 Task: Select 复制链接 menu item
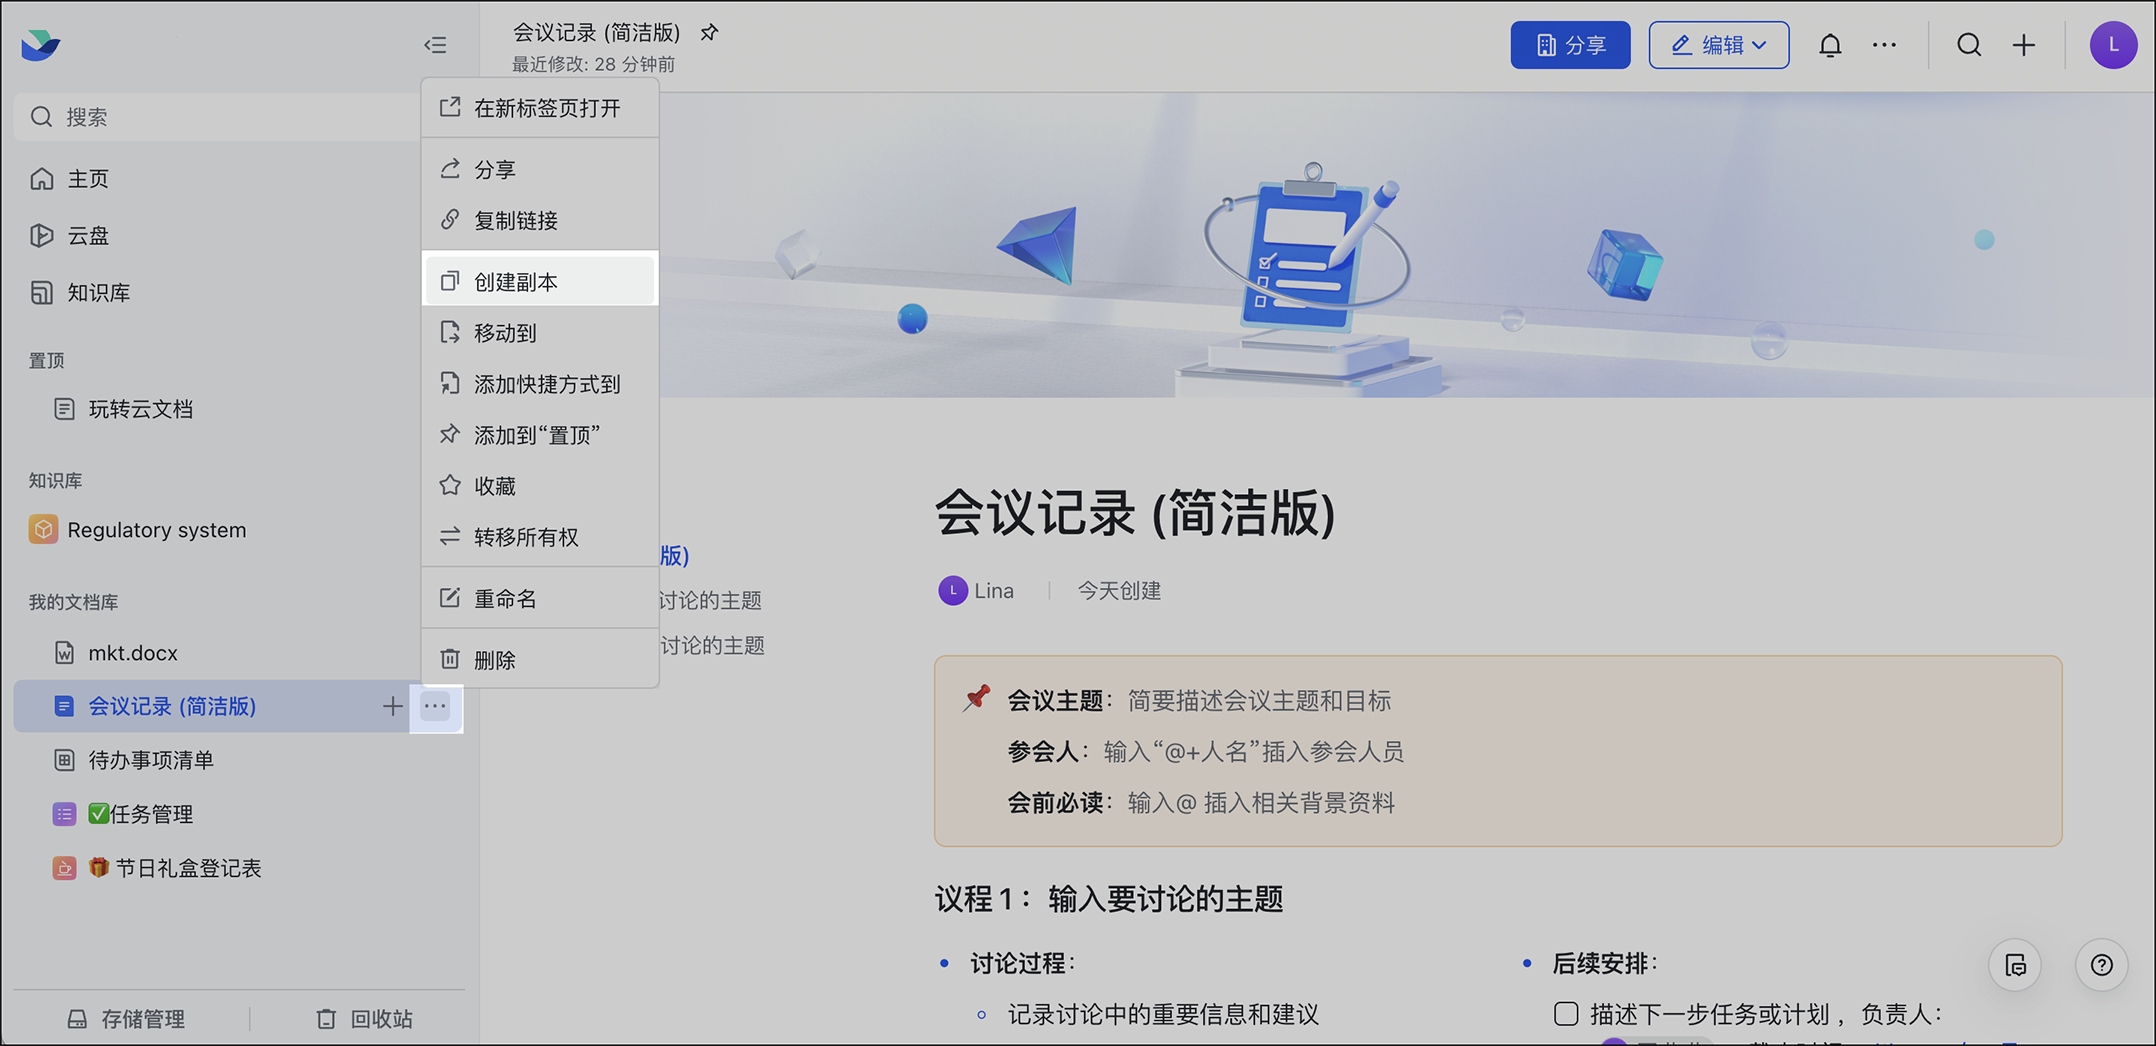click(x=540, y=220)
